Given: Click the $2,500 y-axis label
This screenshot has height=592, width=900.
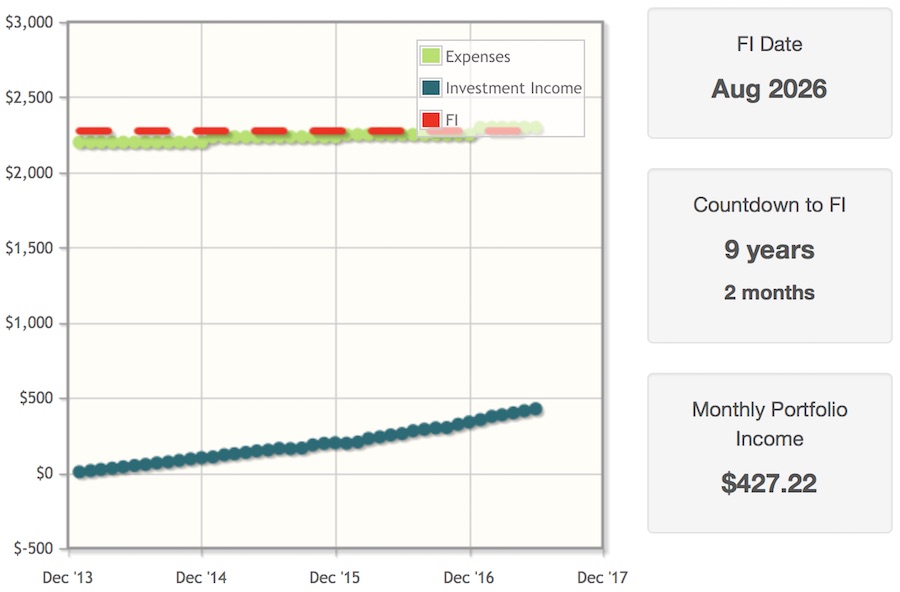Looking at the screenshot, I should pyautogui.click(x=29, y=97).
